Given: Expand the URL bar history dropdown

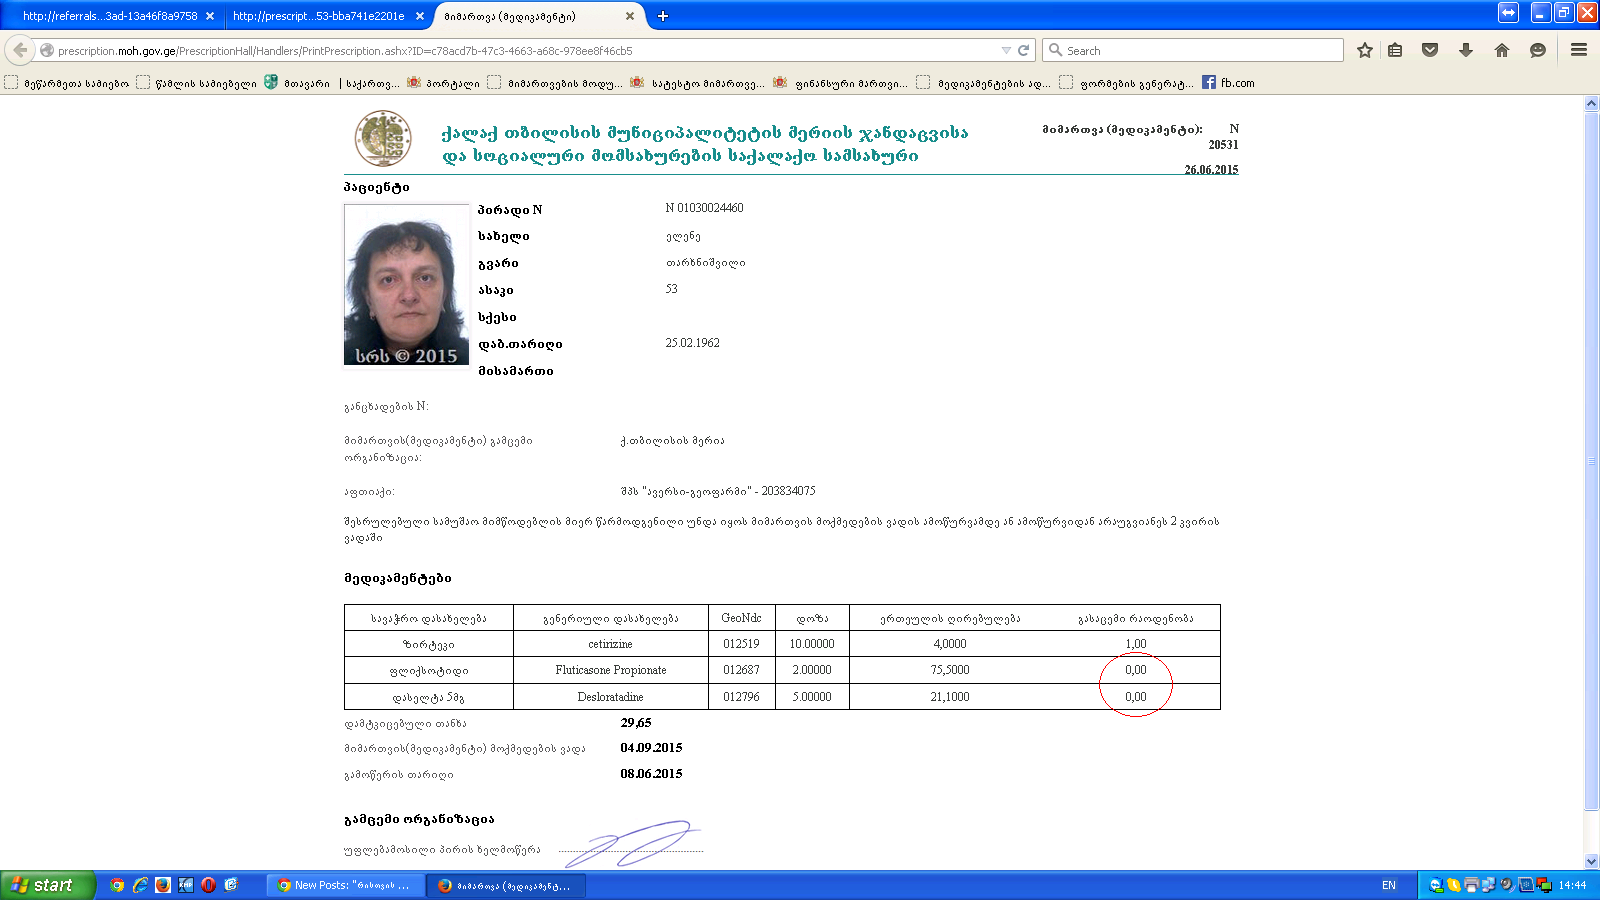Looking at the screenshot, I should [1006, 50].
